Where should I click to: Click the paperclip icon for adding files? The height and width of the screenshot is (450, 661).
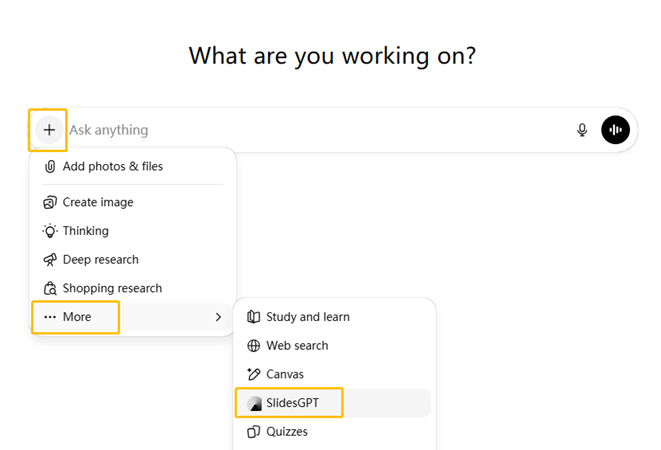[50, 167]
